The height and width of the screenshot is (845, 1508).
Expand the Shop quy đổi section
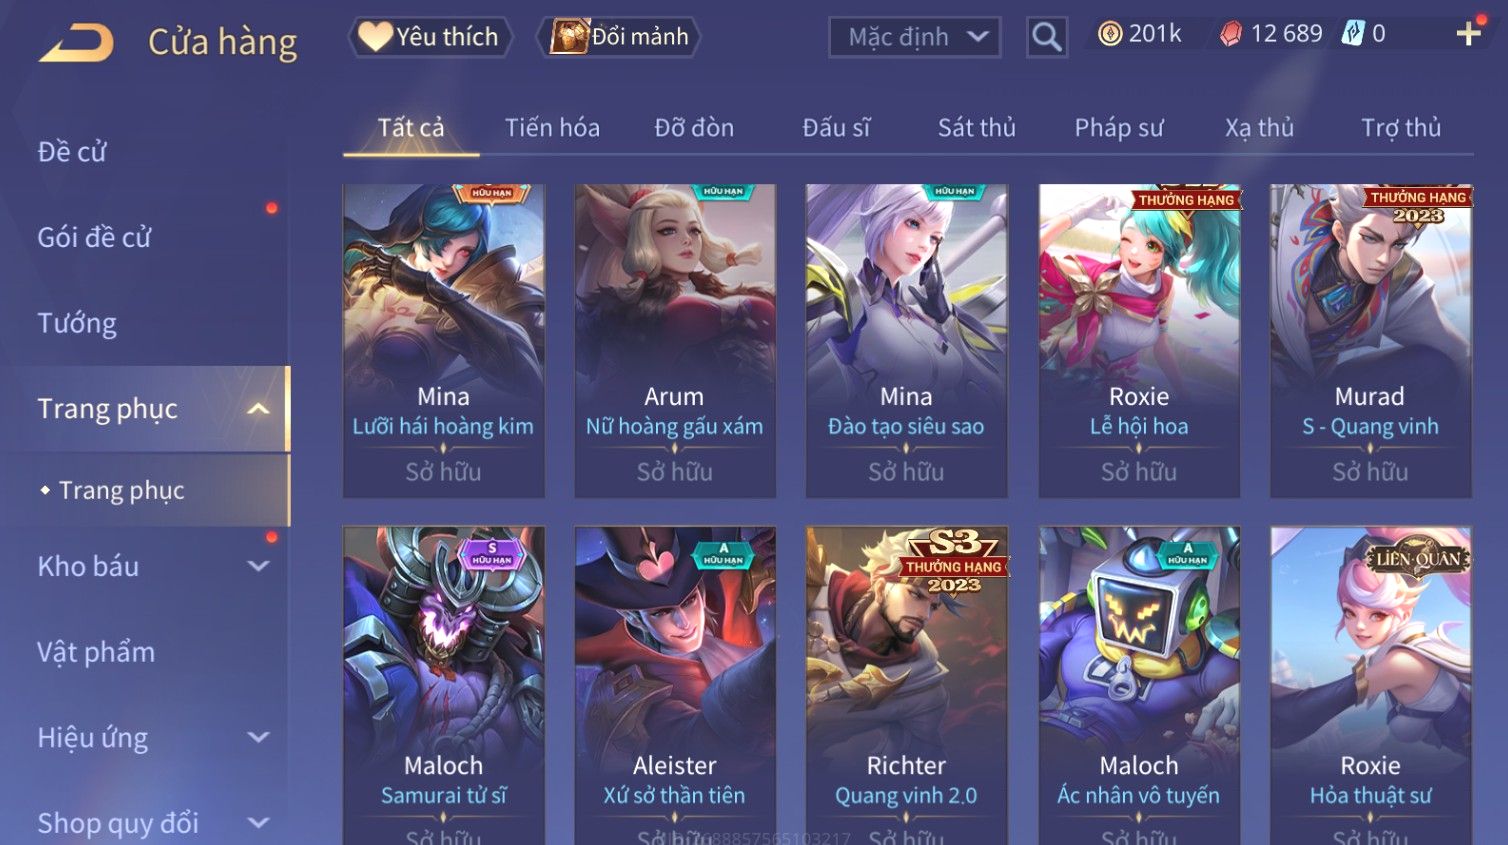[x=258, y=823]
